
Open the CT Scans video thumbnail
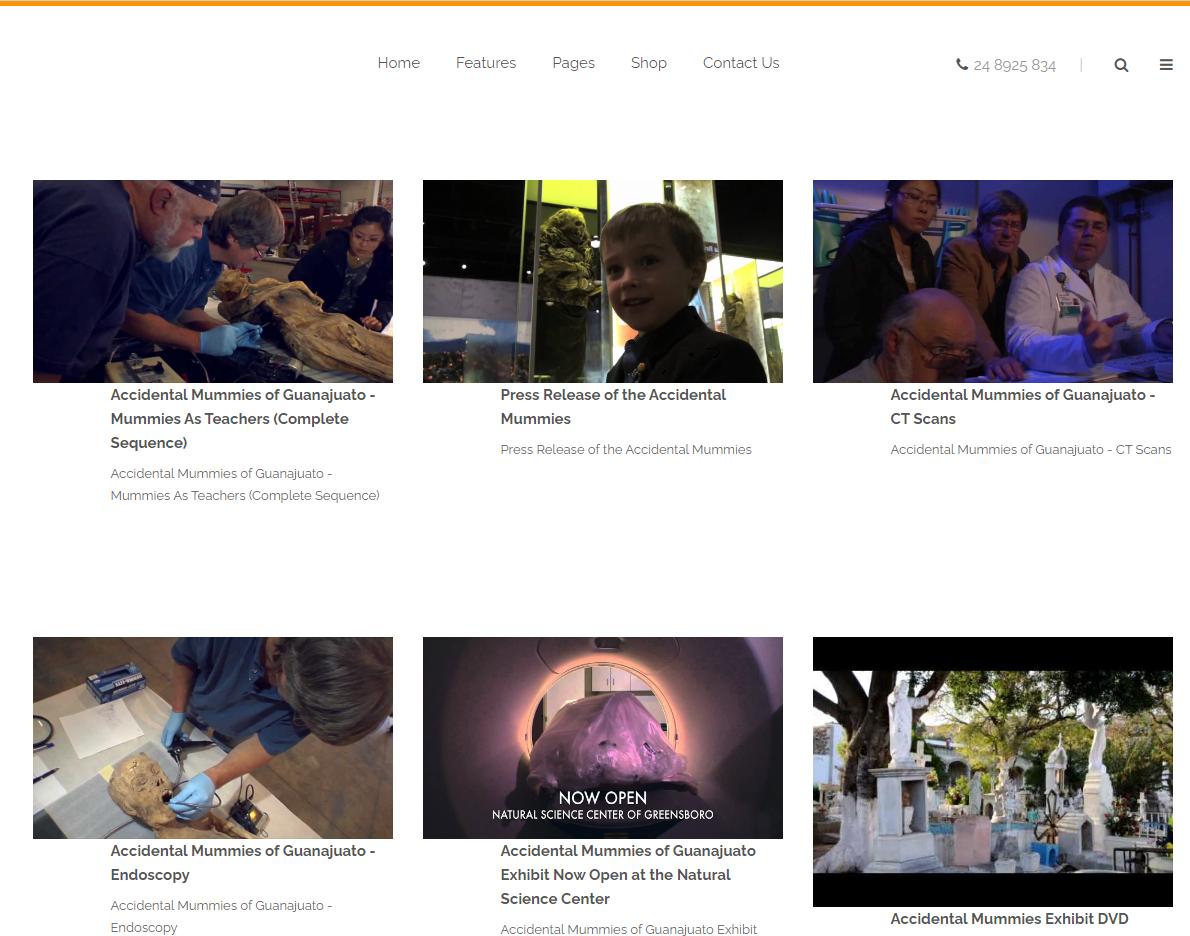(x=993, y=281)
